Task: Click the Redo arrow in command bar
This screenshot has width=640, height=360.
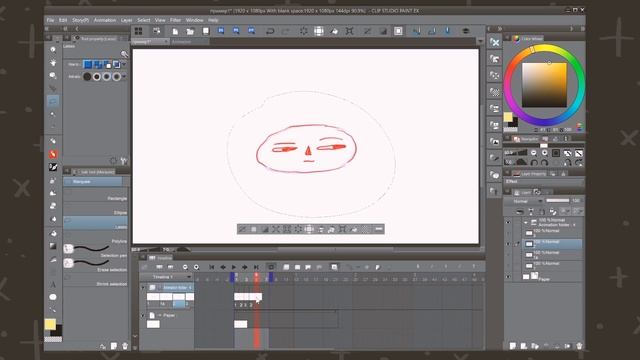Action: [x=286, y=31]
